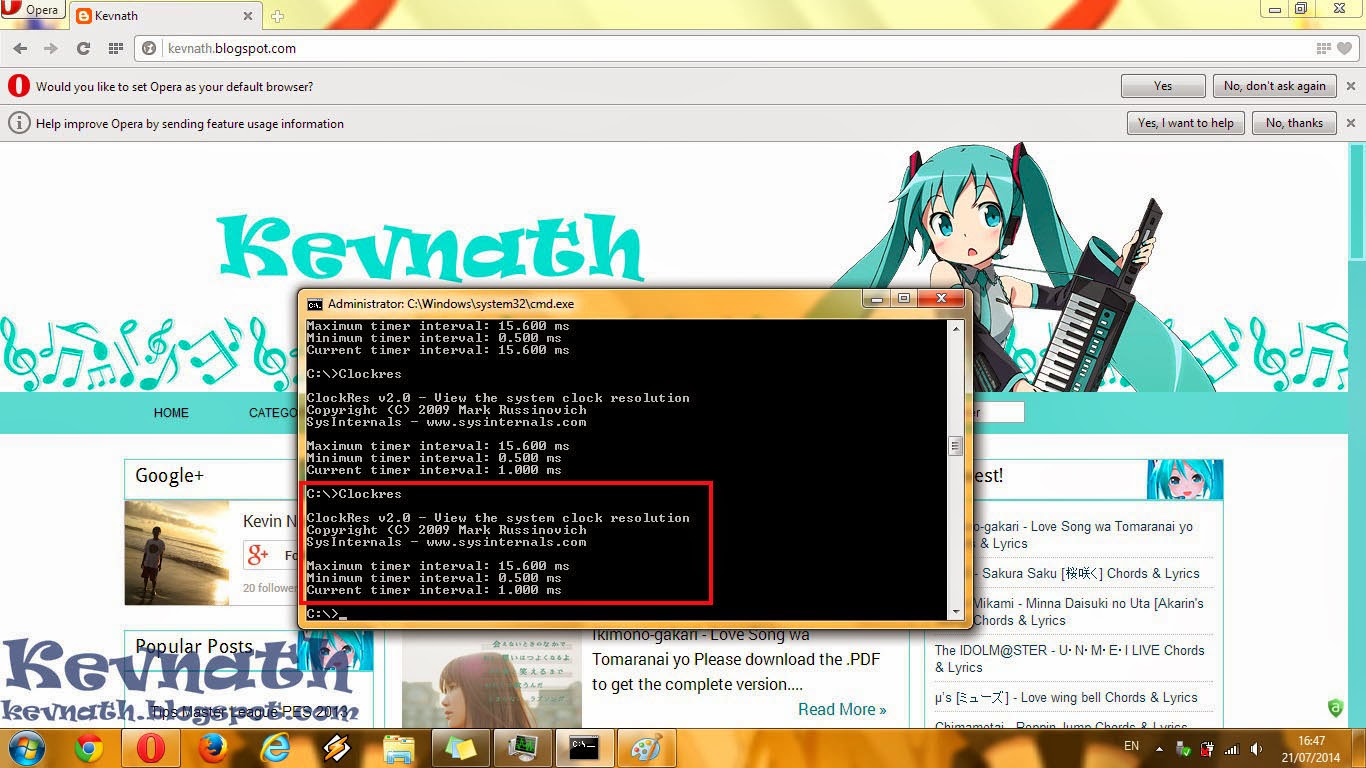Image resolution: width=1366 pixels, height=768 pixels.
Task: Launch Winamp from the taskbar
Action: click(336, 748)
